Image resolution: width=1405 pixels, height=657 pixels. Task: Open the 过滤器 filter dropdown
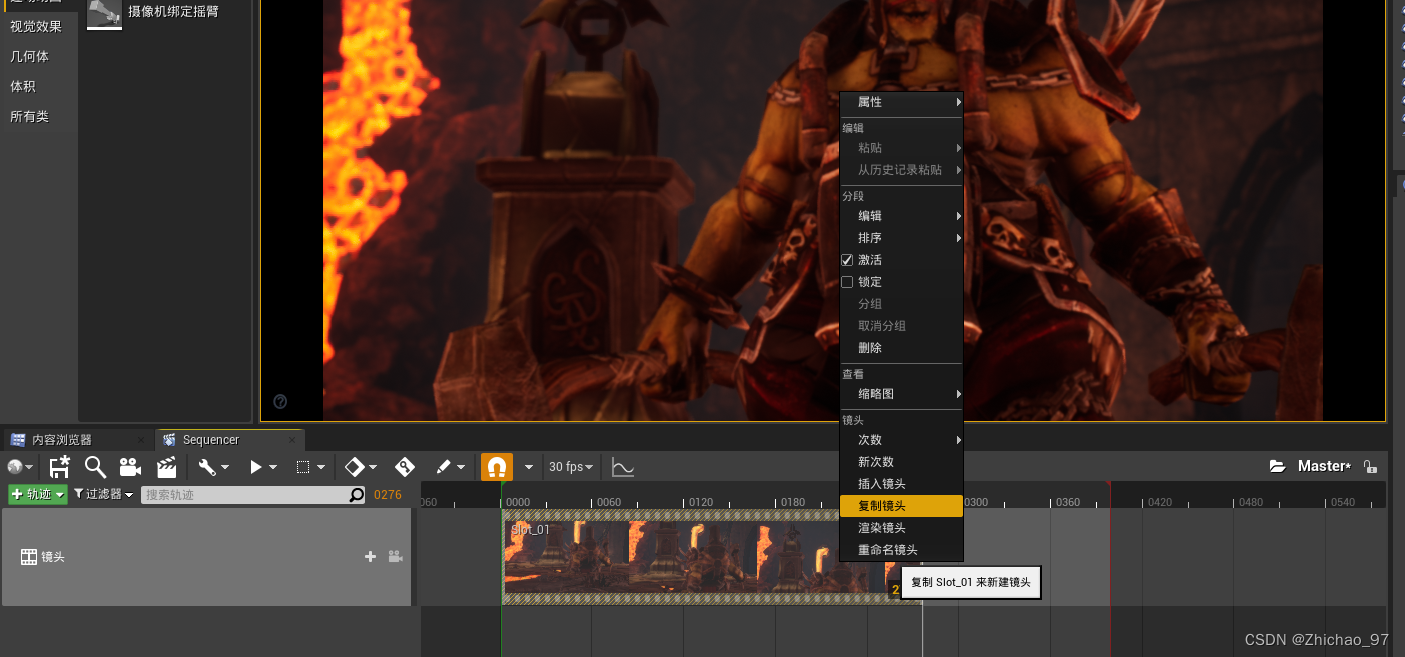(103, 495)
